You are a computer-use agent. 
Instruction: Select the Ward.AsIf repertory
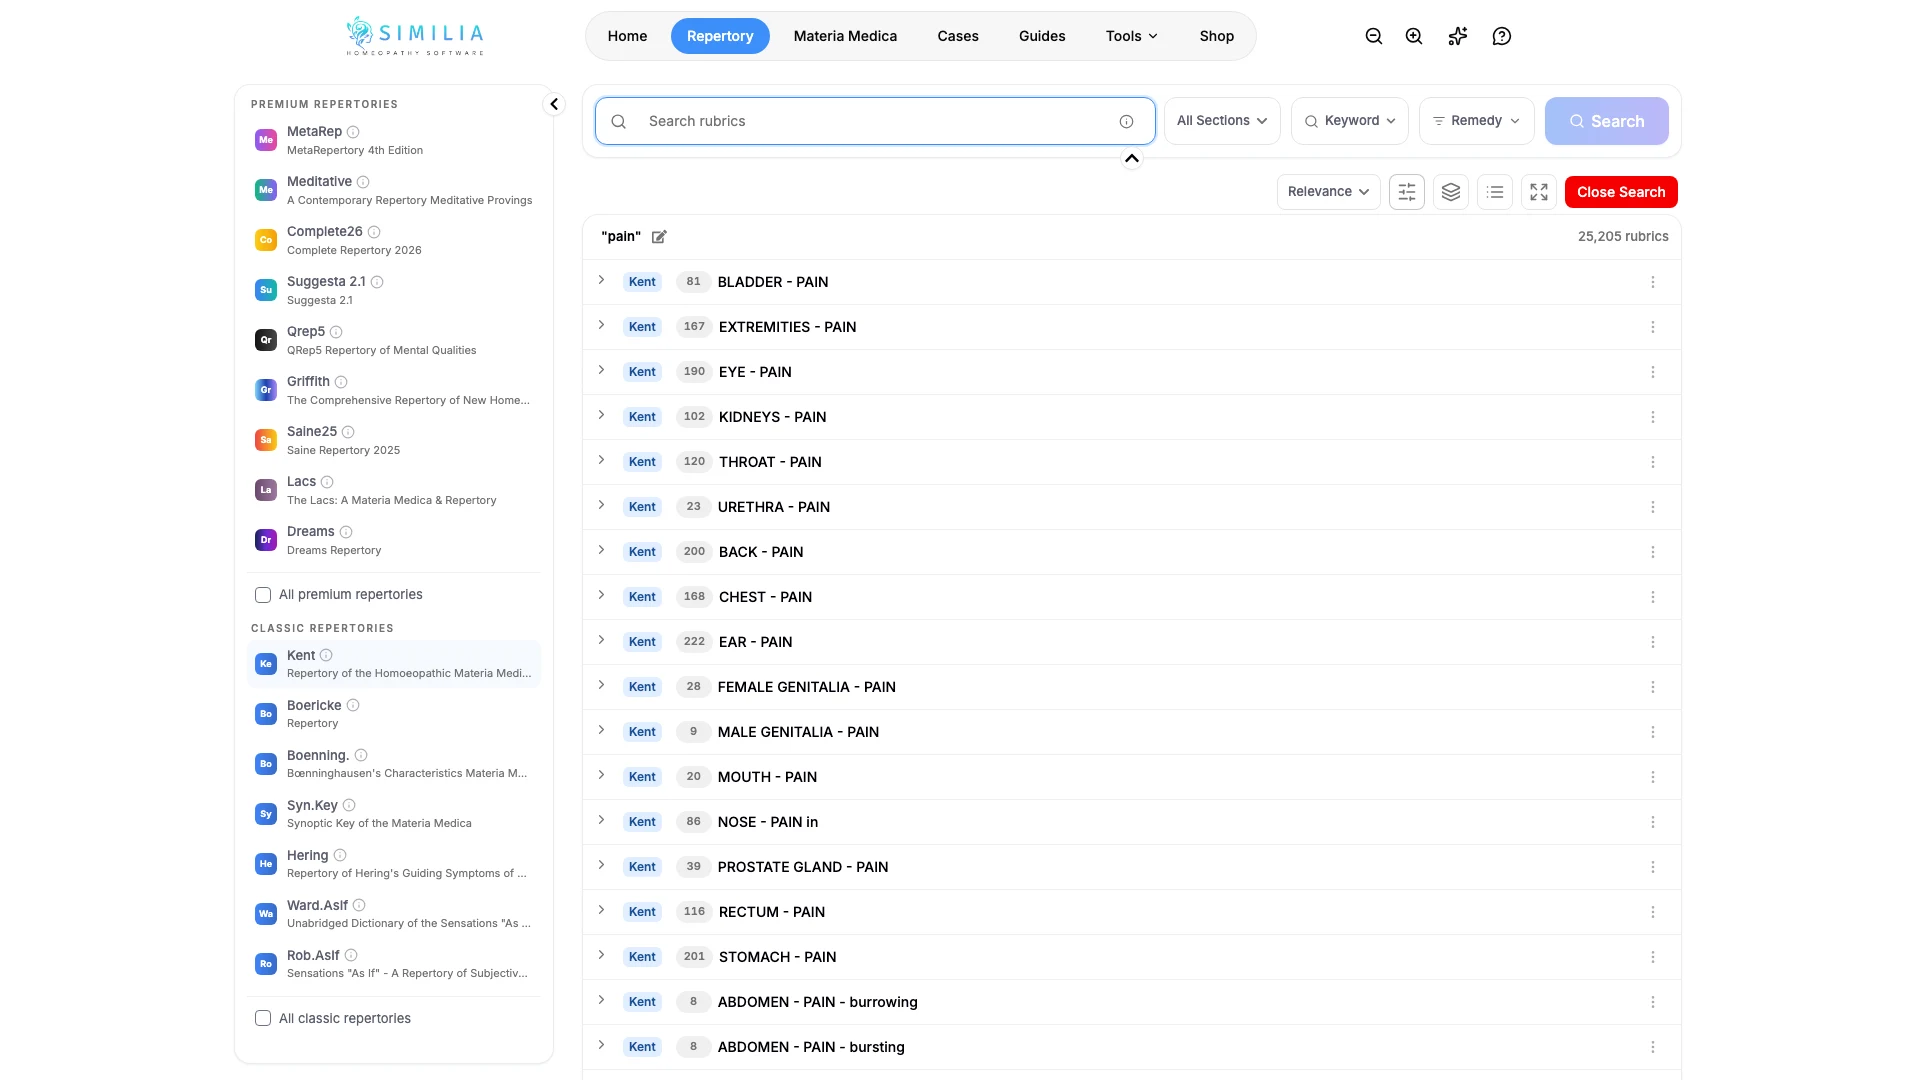pyautogui.click(x=394, y=914)
